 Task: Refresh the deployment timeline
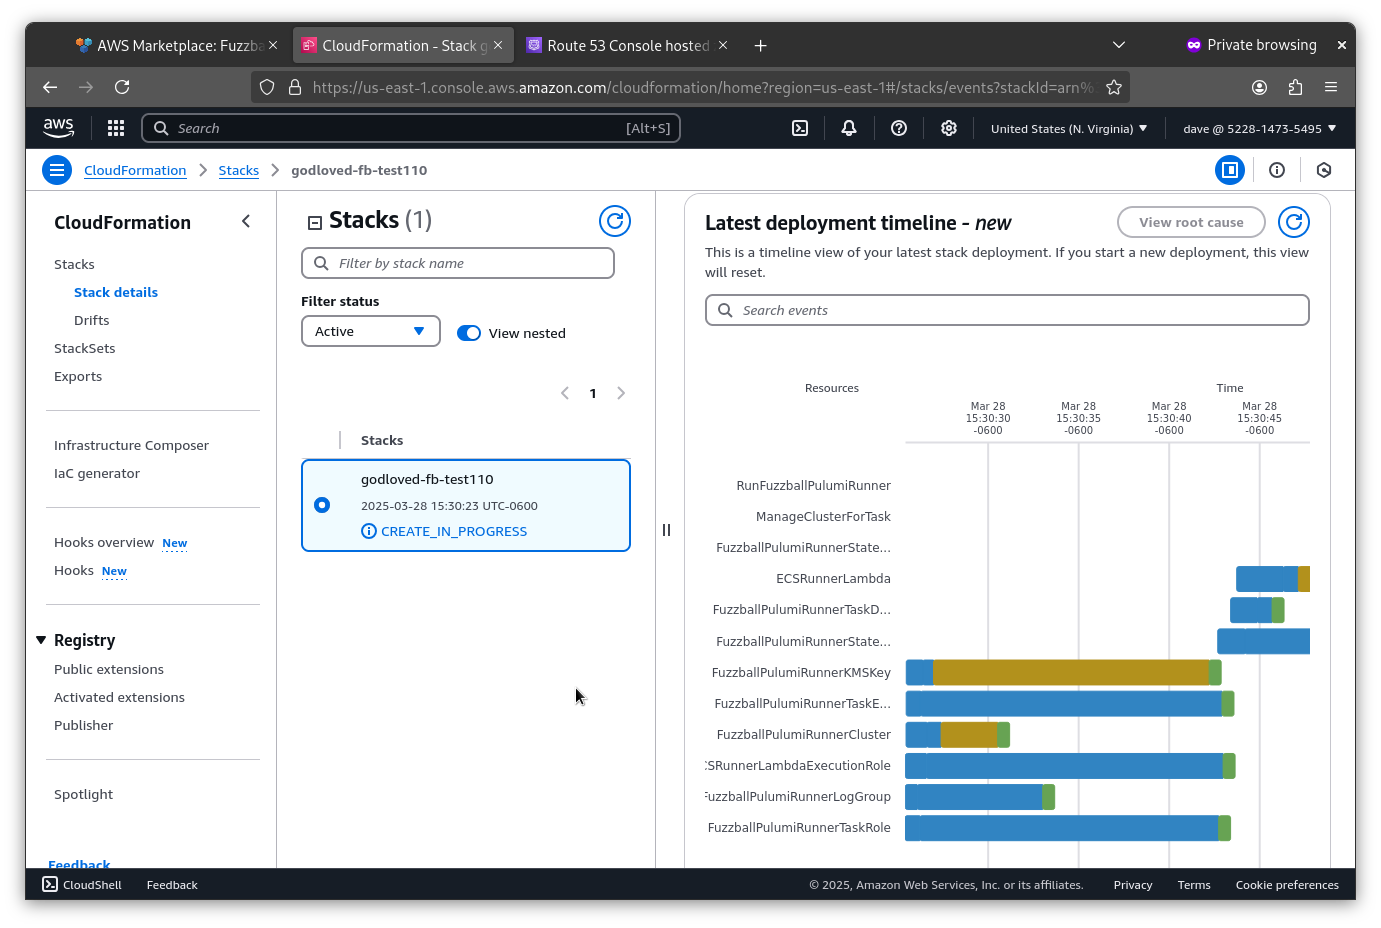tap(1294, 222)
